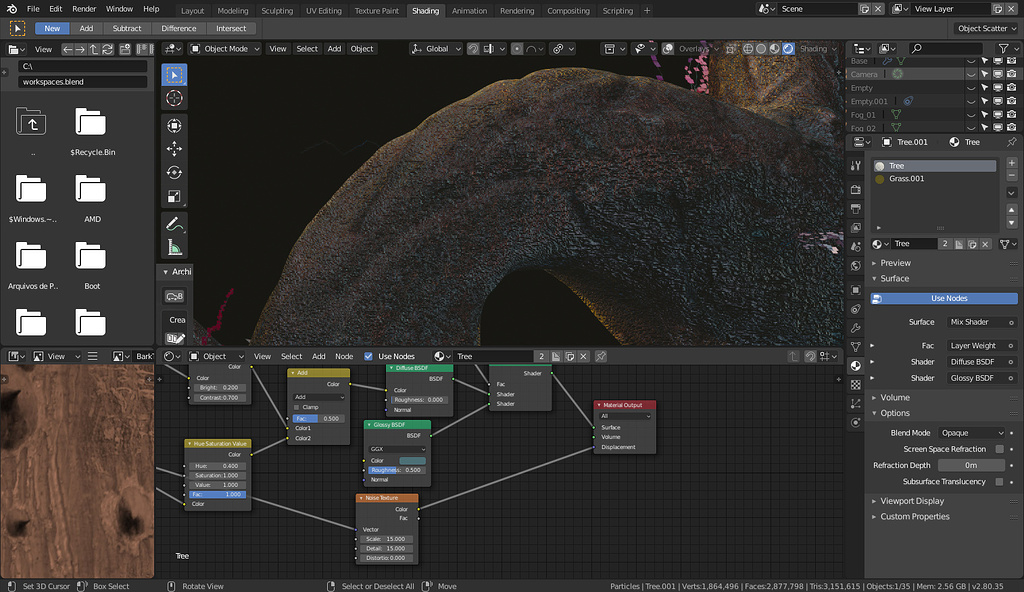Toggle Camera visibility eye in outliner
Screen dimensions: 1024x592
(x=971, y=74)
